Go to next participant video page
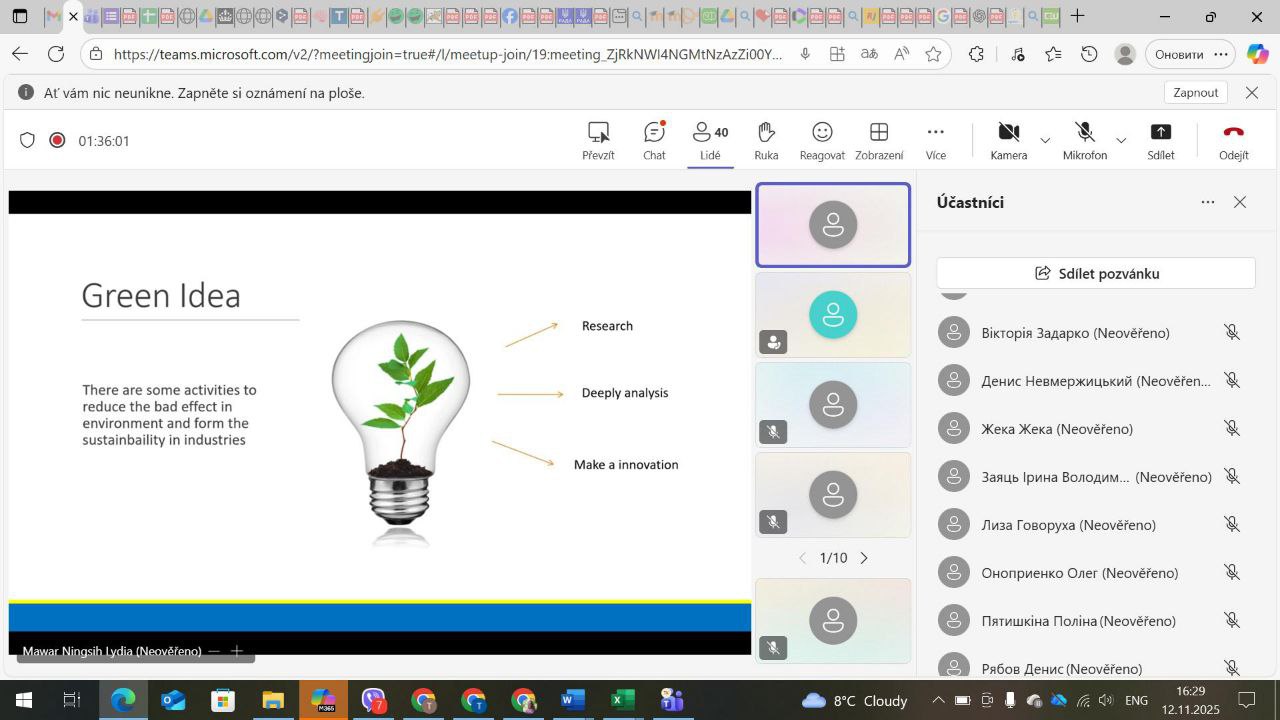This screenshot has height=720, width=1280. [864, 558]
